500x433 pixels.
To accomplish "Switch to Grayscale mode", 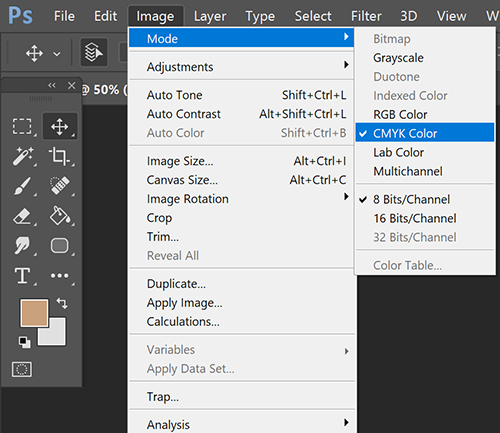I will (425, 58).
